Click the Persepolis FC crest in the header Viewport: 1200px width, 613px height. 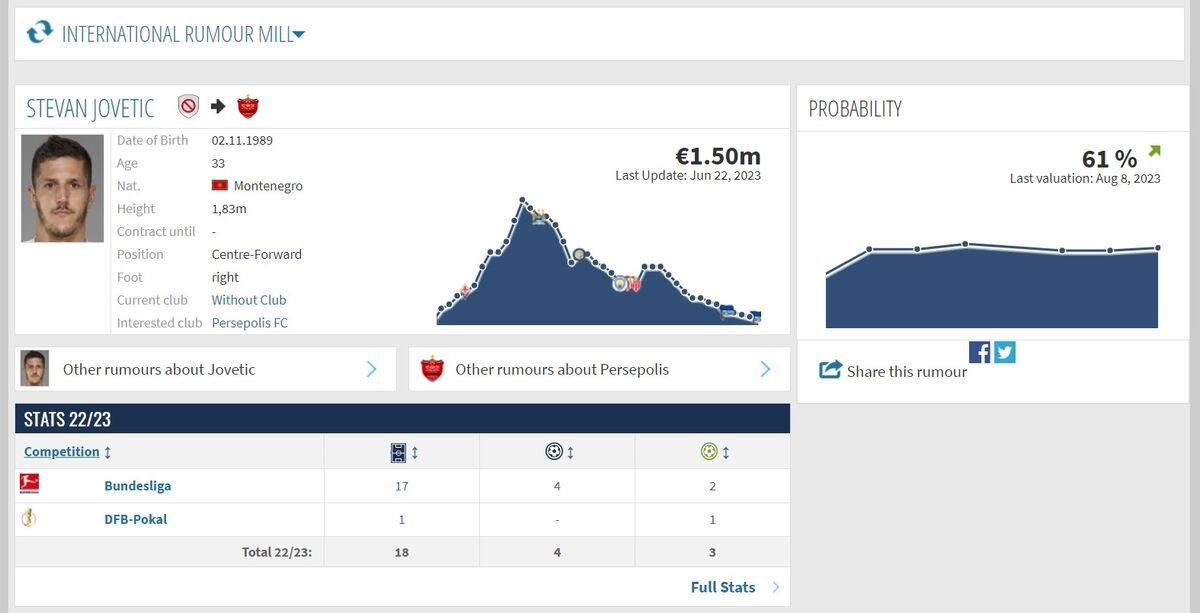coord(248,107)
